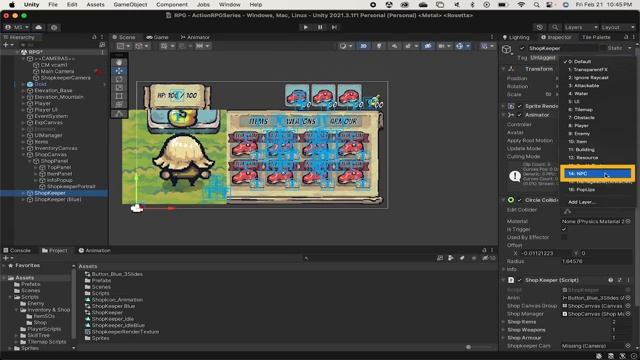
Task: Toggle Circle Collider enabled checkbox
Action: click(520, 200)
